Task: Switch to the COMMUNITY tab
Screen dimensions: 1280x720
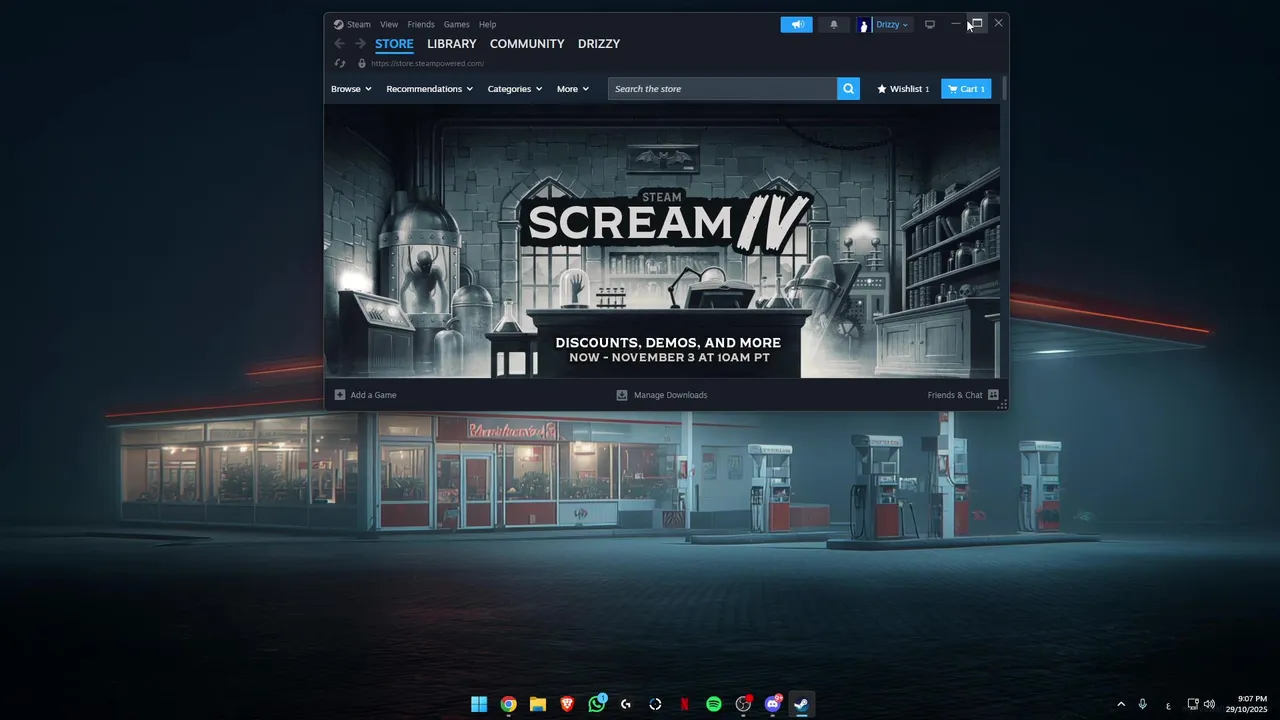Action: [x=527, y=44]
